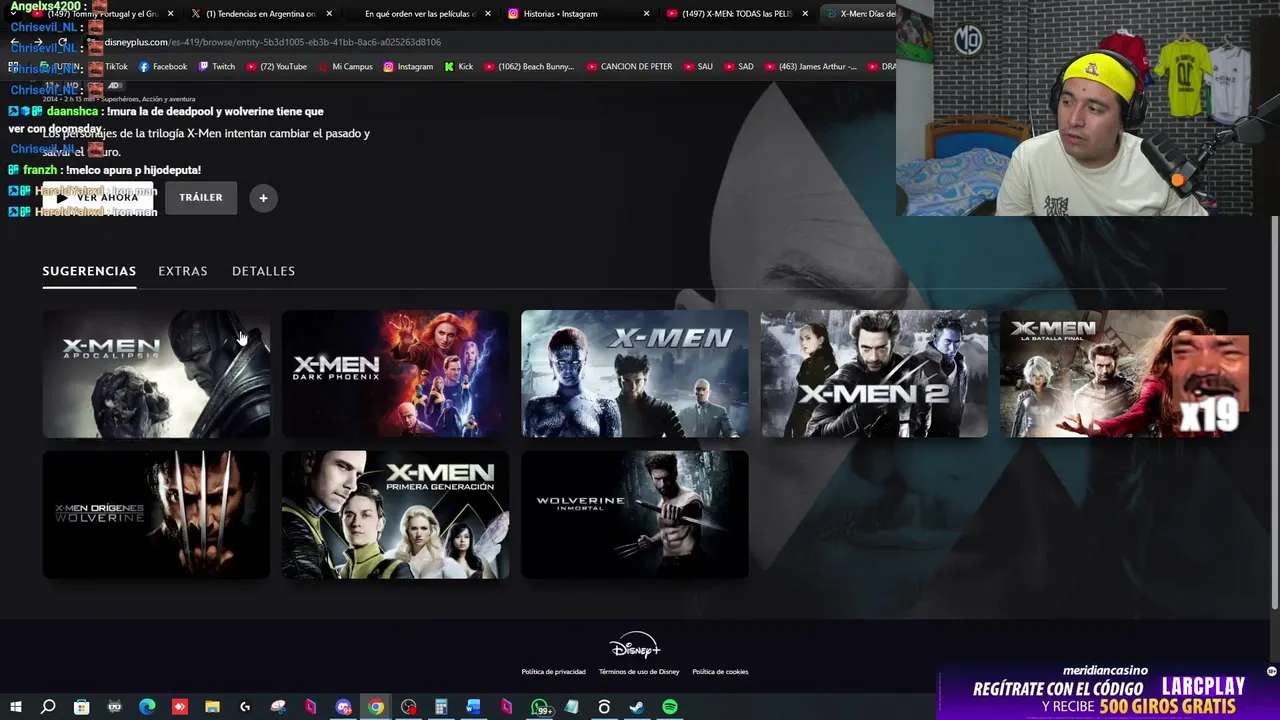Open the first X-Men movie card

[x=635, y=374]
